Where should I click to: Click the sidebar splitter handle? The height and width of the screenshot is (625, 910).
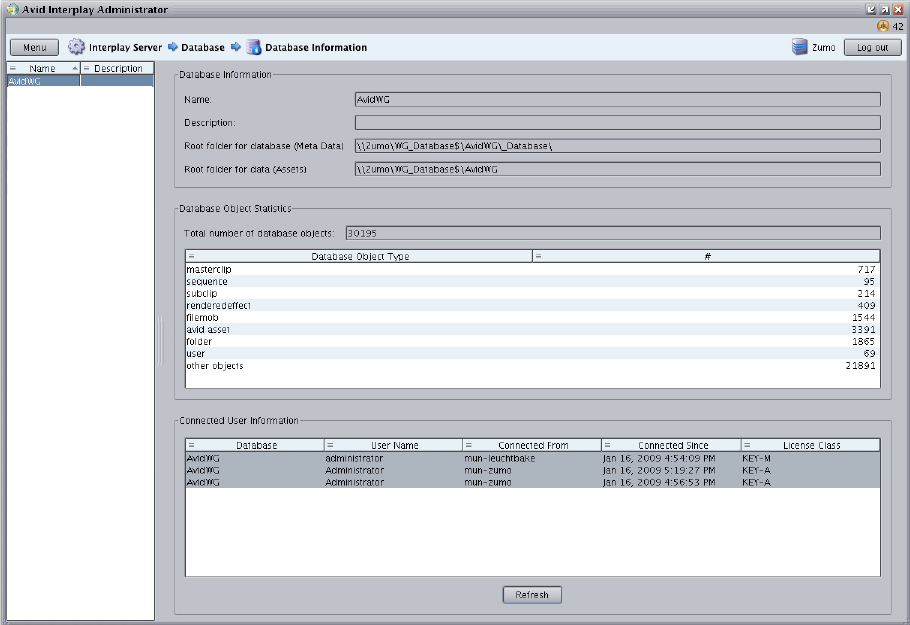[x=160, y=341]
